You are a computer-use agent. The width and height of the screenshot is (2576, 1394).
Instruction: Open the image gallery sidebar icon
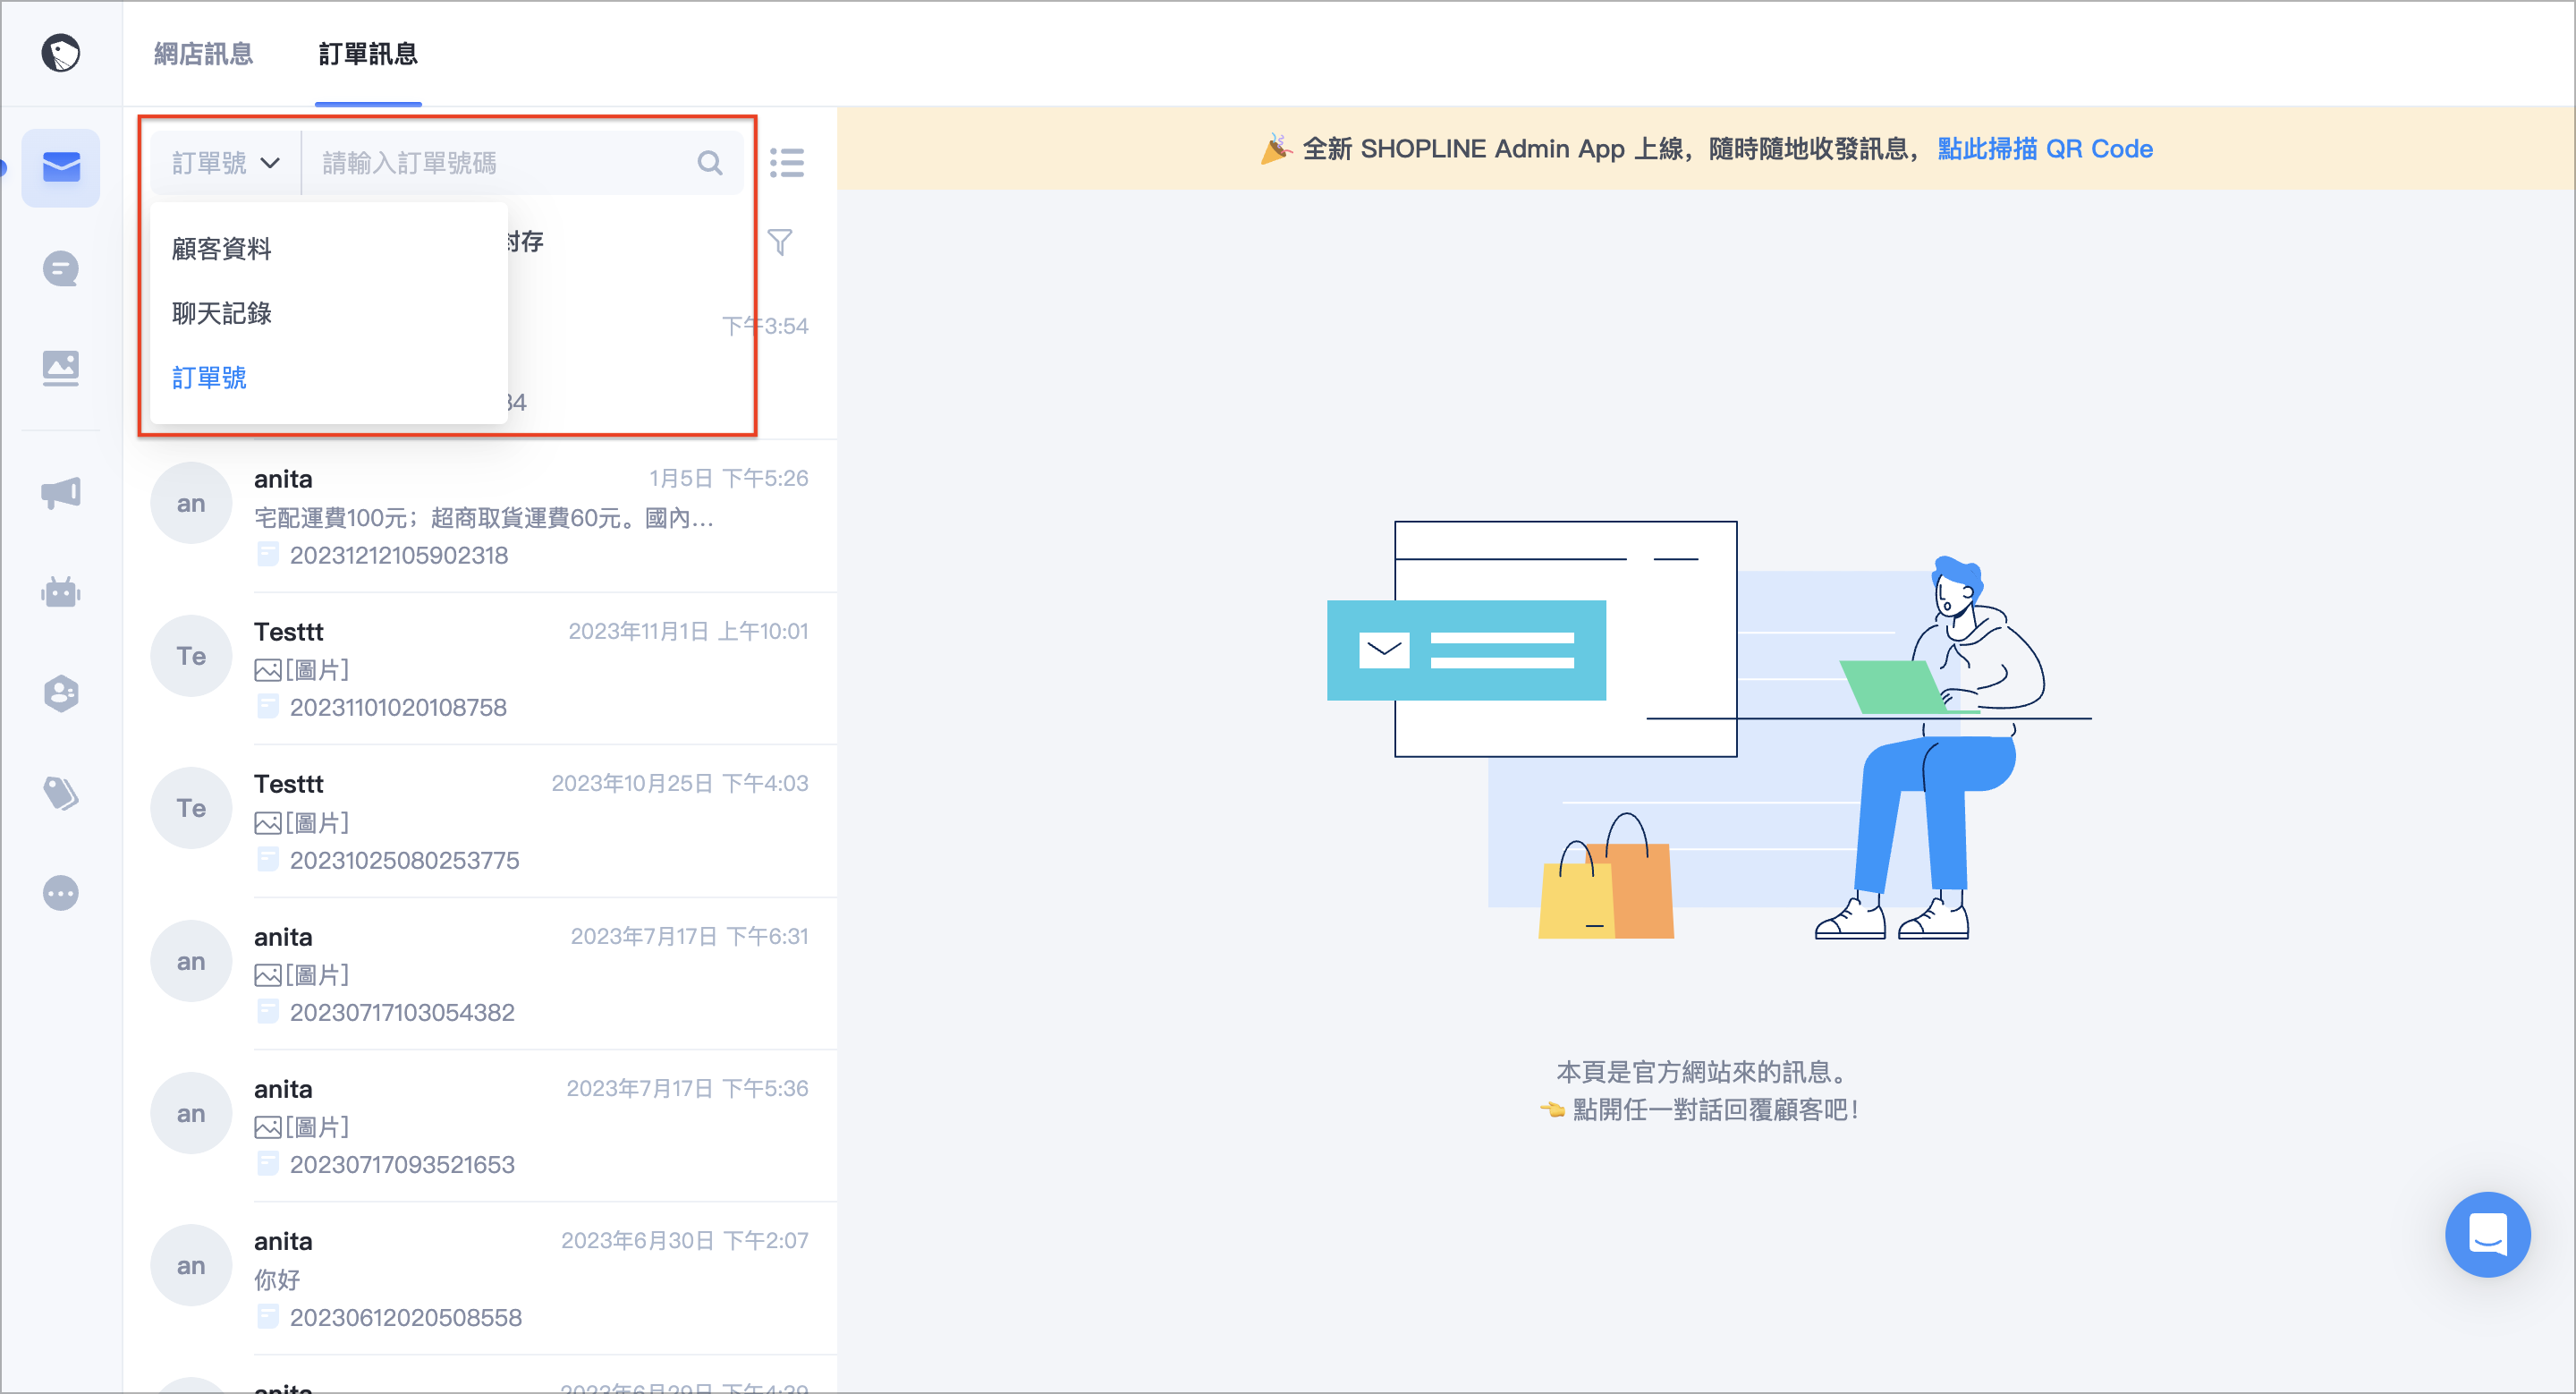(61, 368)
